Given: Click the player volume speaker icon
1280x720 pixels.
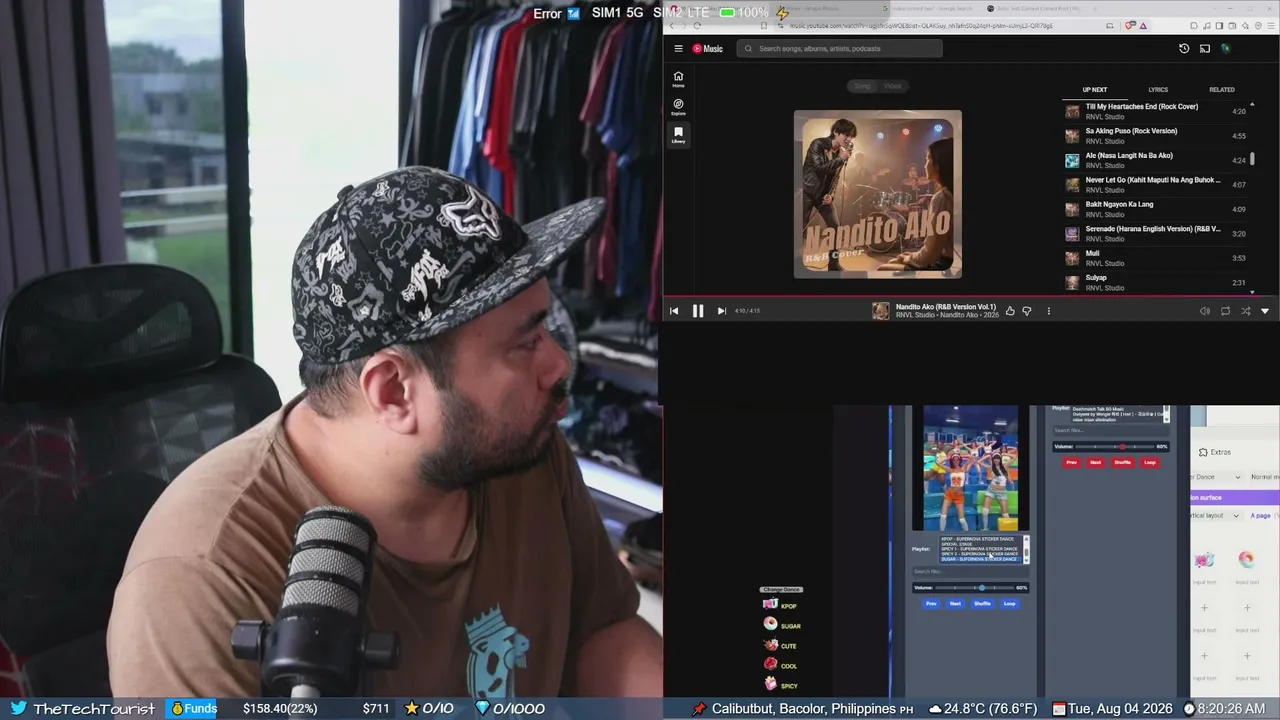Looking at the screenshot, I should tap(1205, 311).
